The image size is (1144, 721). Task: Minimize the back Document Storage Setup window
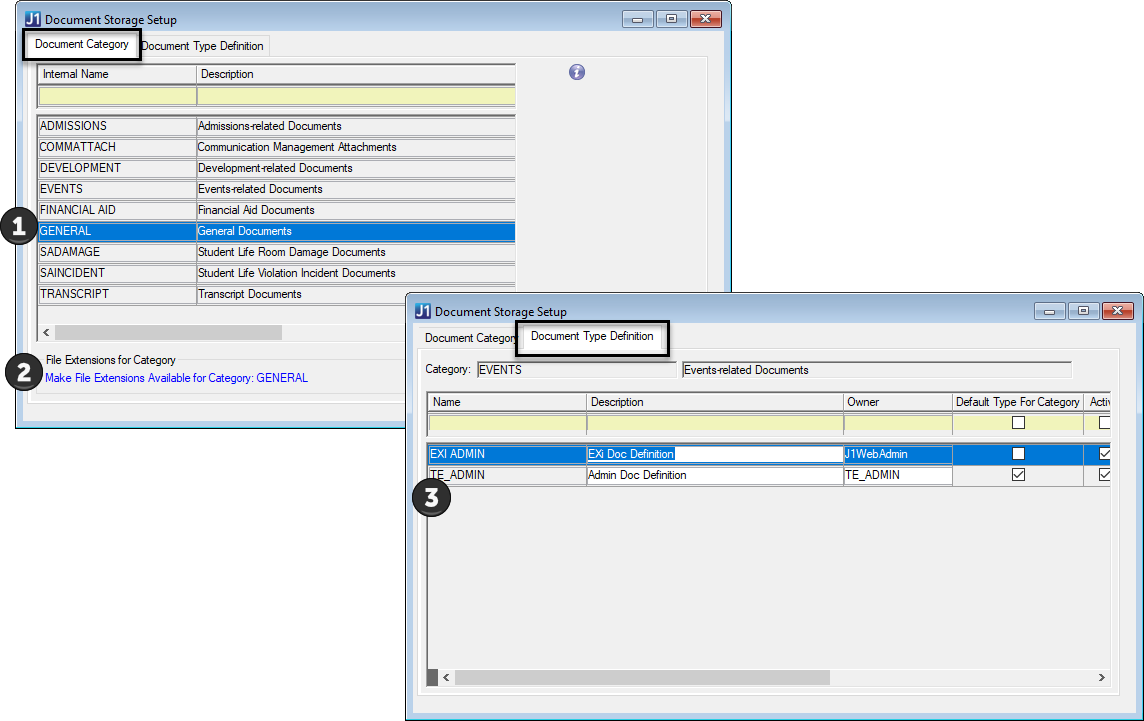click(638, 19)
